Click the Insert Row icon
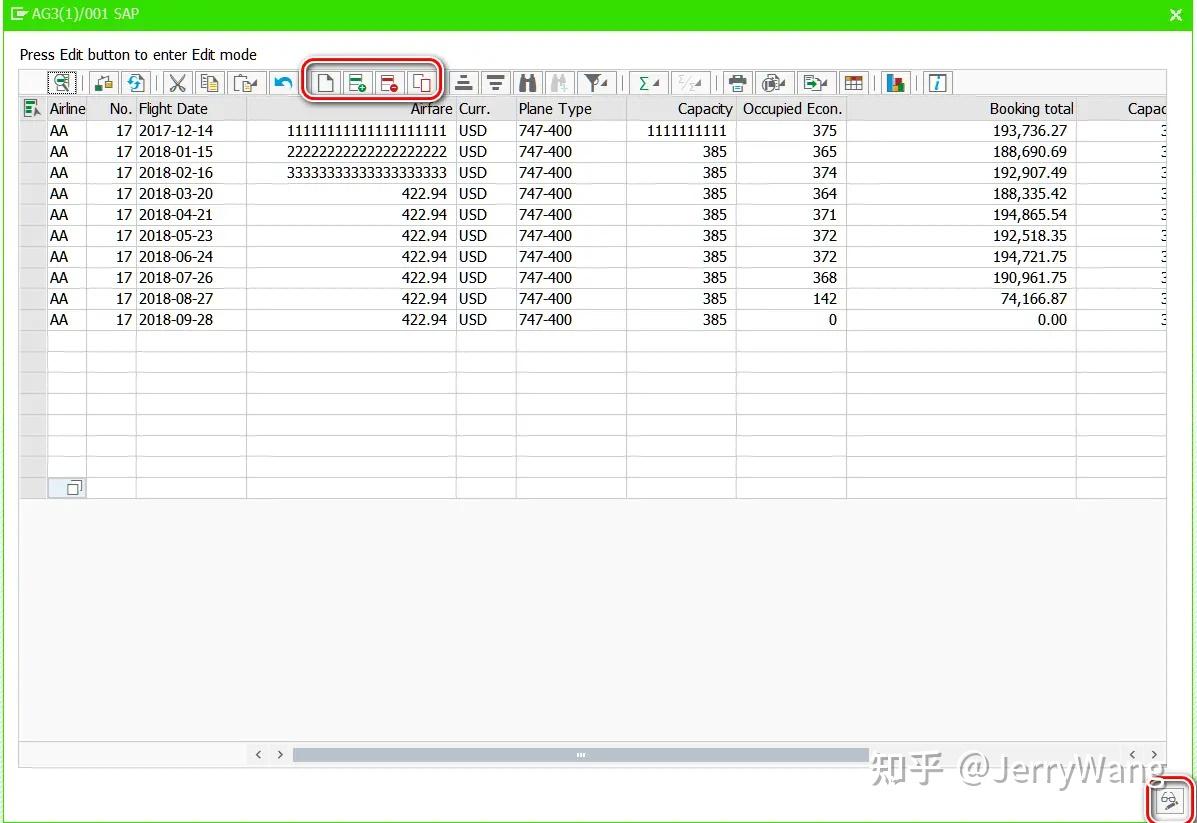 tap(358, 82)
